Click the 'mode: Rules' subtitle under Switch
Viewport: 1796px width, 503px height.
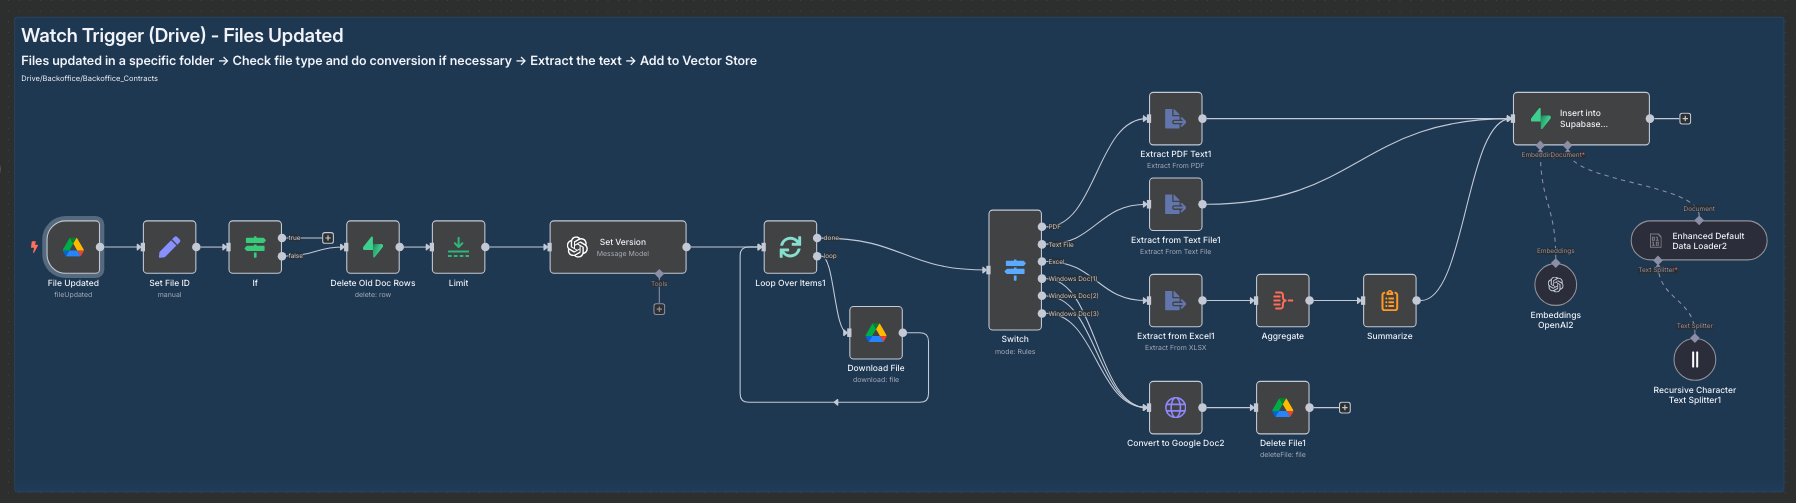click(x=1015, y=352)
